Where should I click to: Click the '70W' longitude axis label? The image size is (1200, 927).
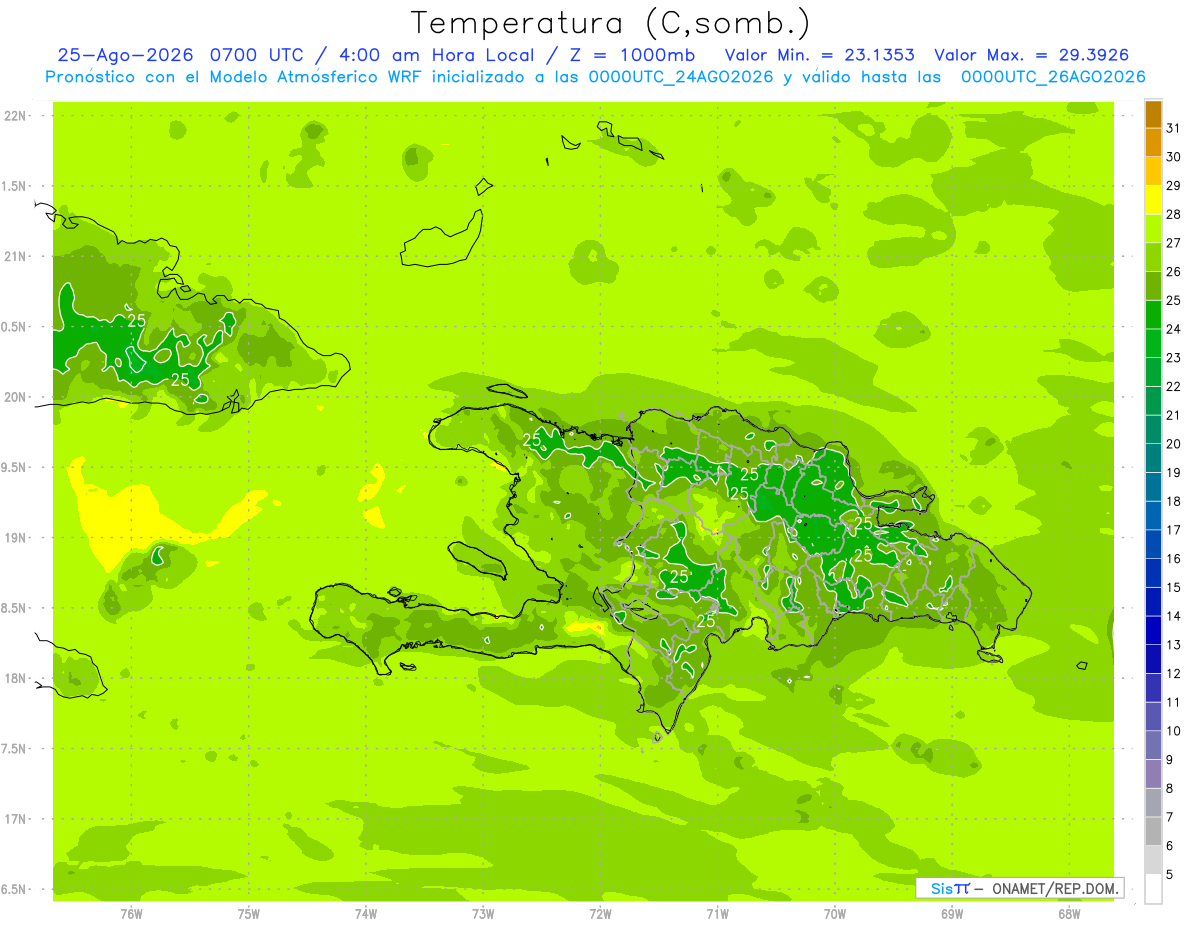(x=835, y=914)
